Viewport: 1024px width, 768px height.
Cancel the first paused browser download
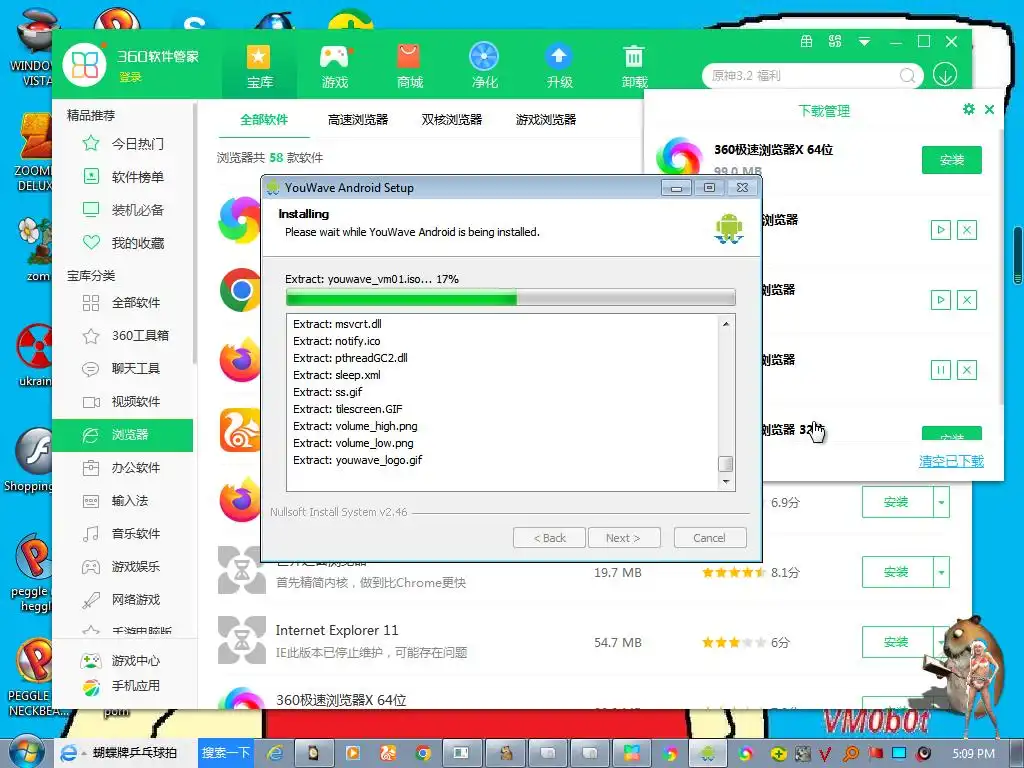tap(967, 230)
